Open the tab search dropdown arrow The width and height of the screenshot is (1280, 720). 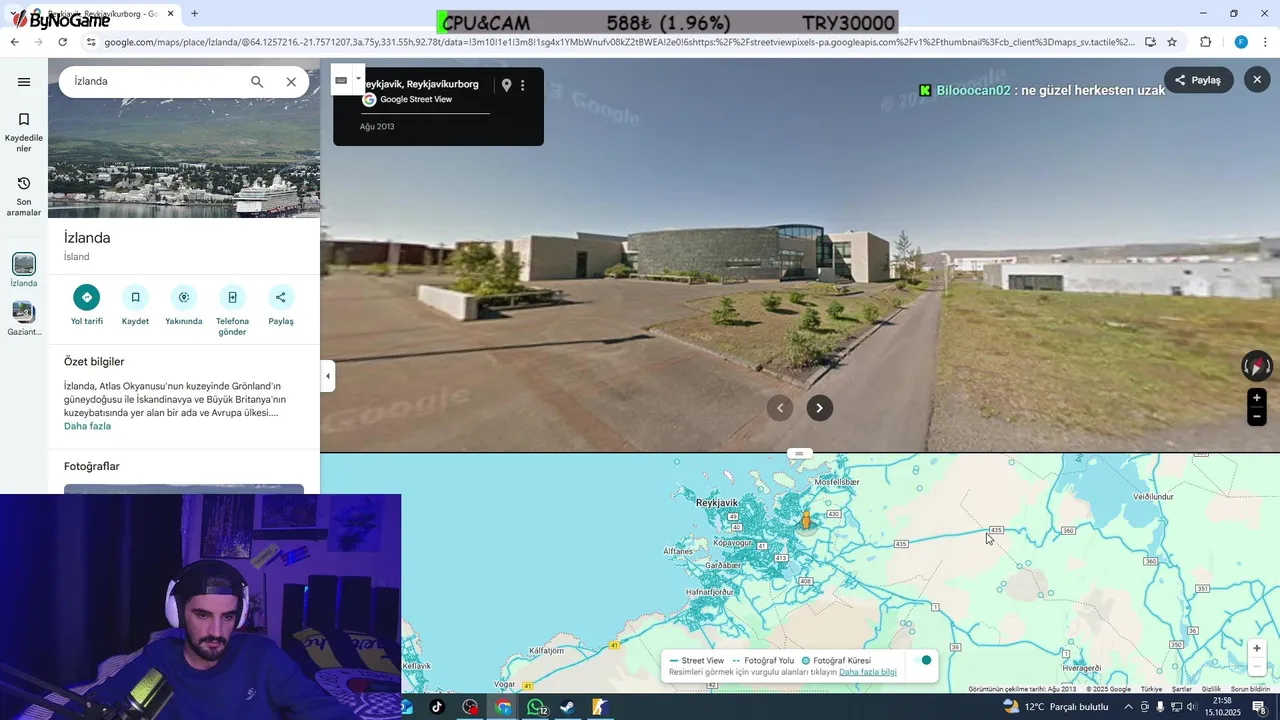12,14
